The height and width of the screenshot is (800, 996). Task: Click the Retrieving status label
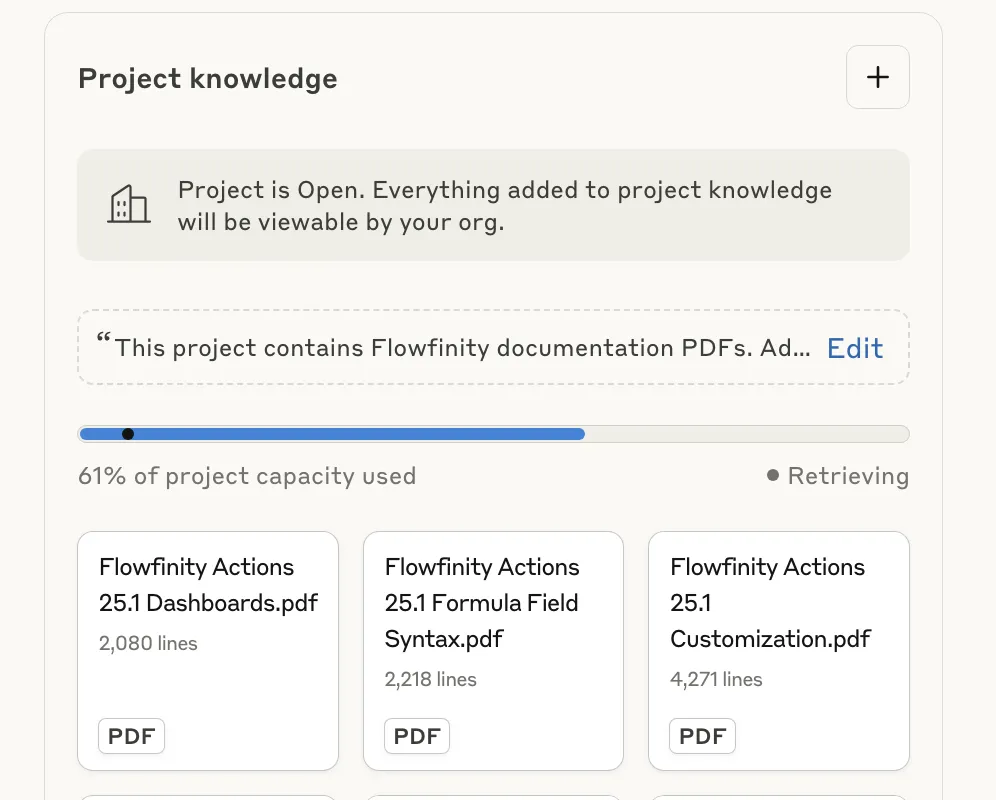pos(849,476)
